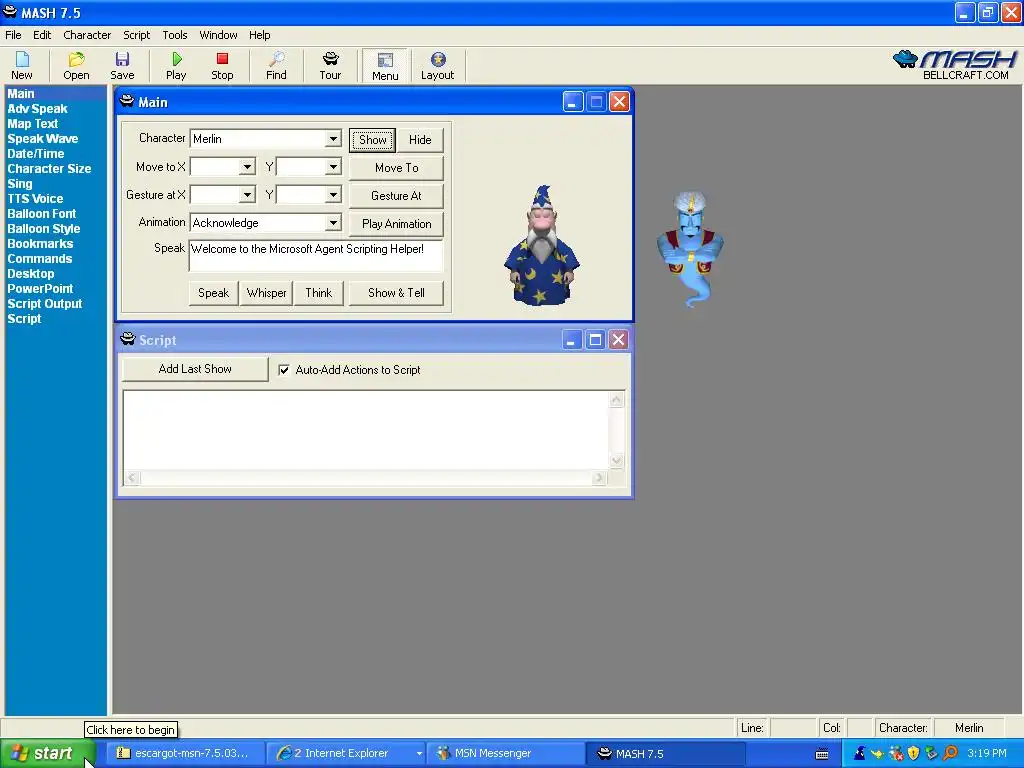This screenshot has height=768, width=1024.
Task: Click the script area down scroll arrow
Action: (x=616, y=460)
